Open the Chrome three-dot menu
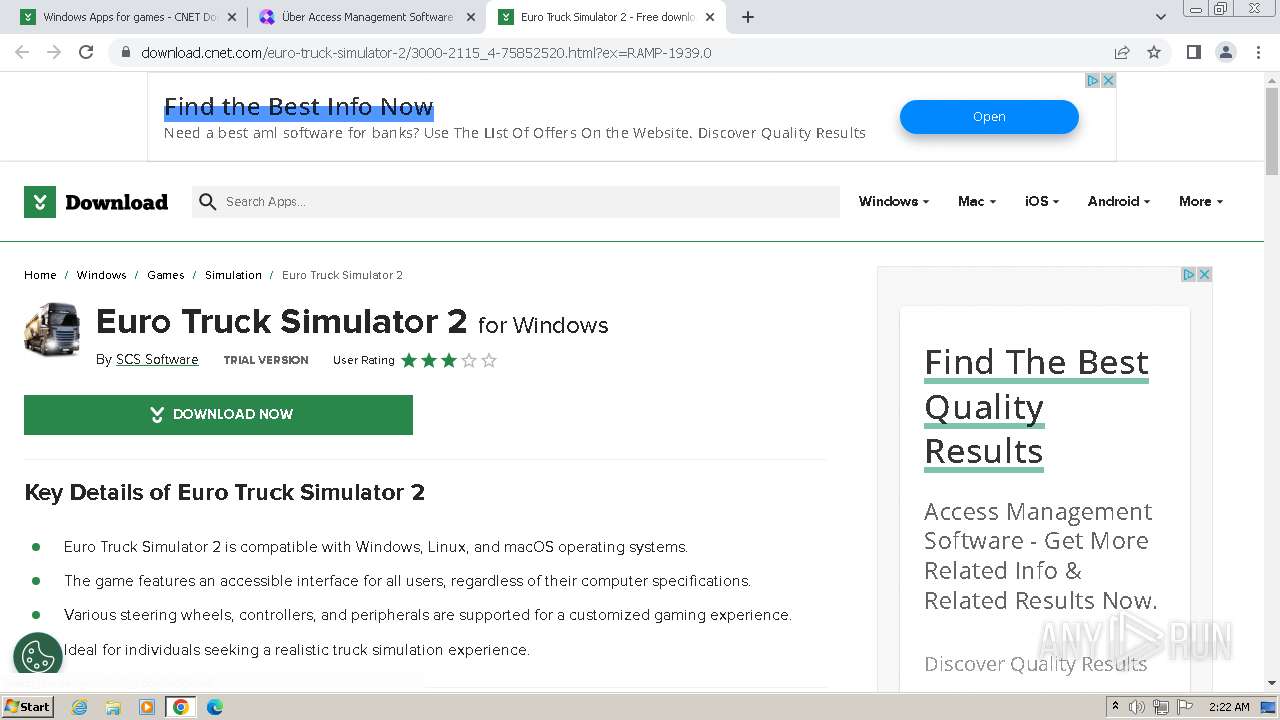The width and height of the screenshot is (1280, 720). tap(1258, 52)
